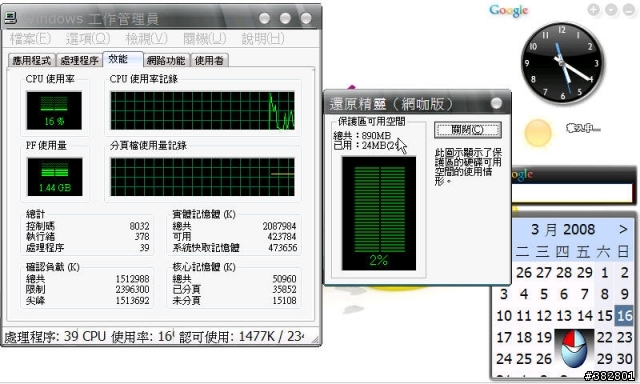Image resolution: width=640 pixels, height=384 pixels.
Task: Click the 執行緒 378 row
Action: pos(87,237)
